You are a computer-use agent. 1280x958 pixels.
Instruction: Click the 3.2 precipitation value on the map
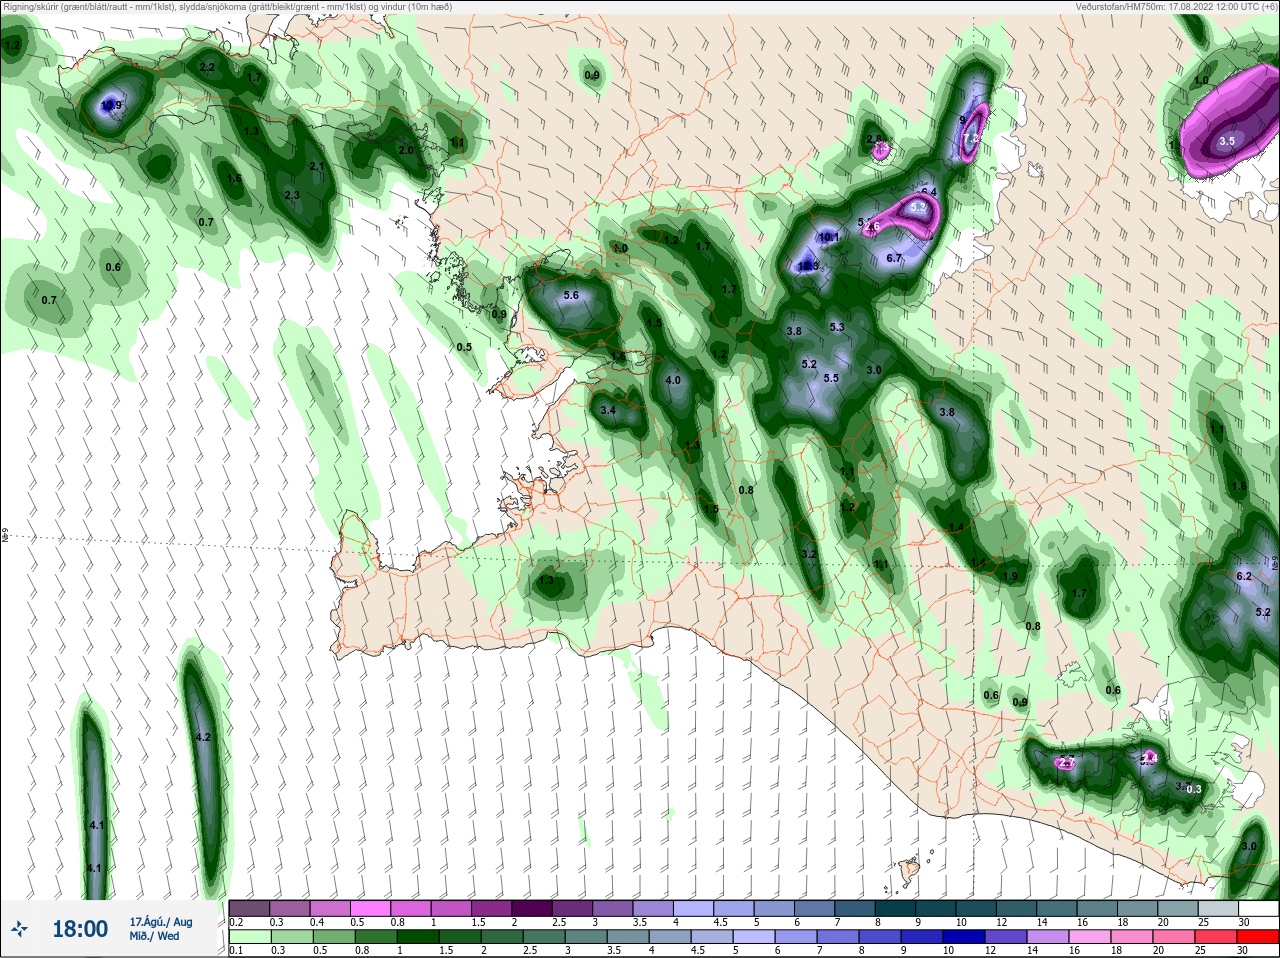810,554
